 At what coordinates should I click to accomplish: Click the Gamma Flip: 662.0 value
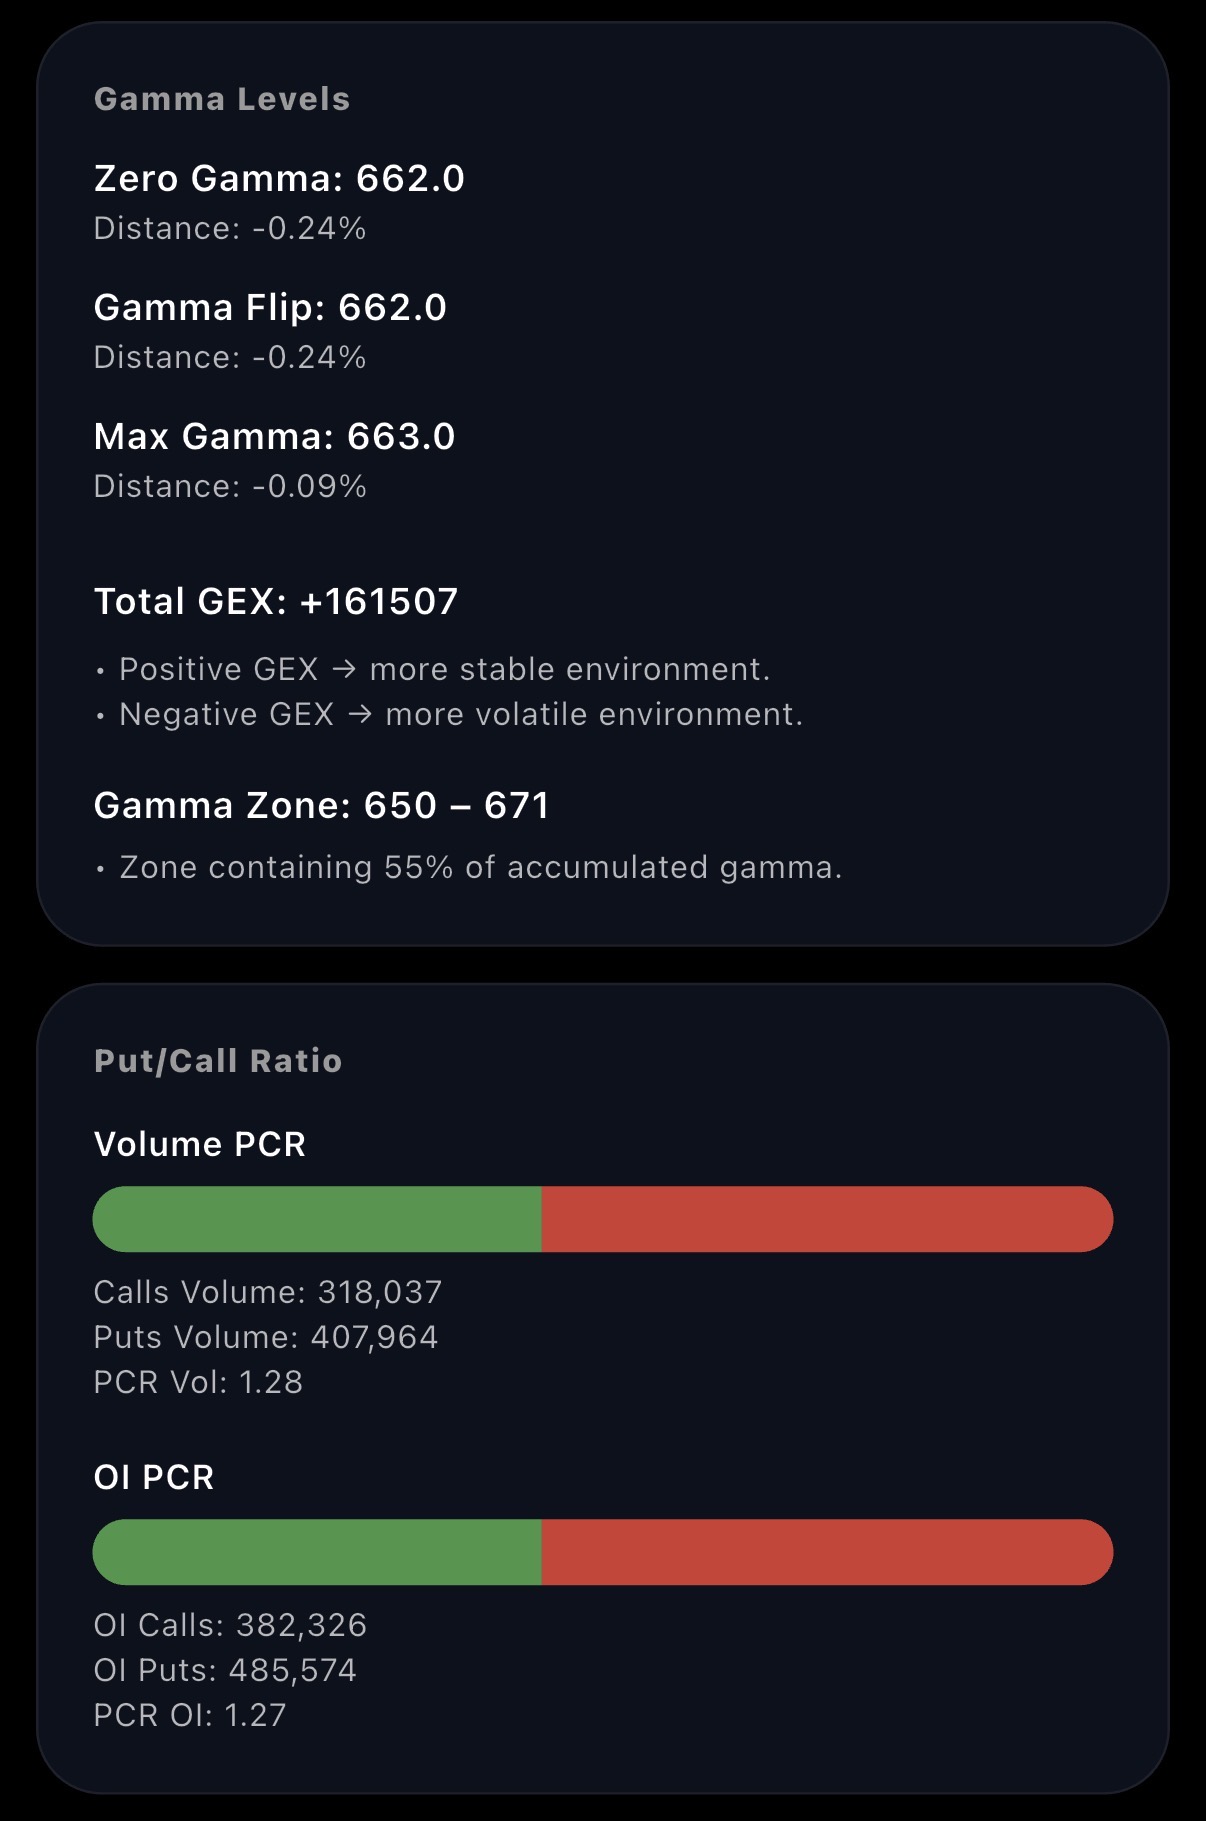click(270, 308)
